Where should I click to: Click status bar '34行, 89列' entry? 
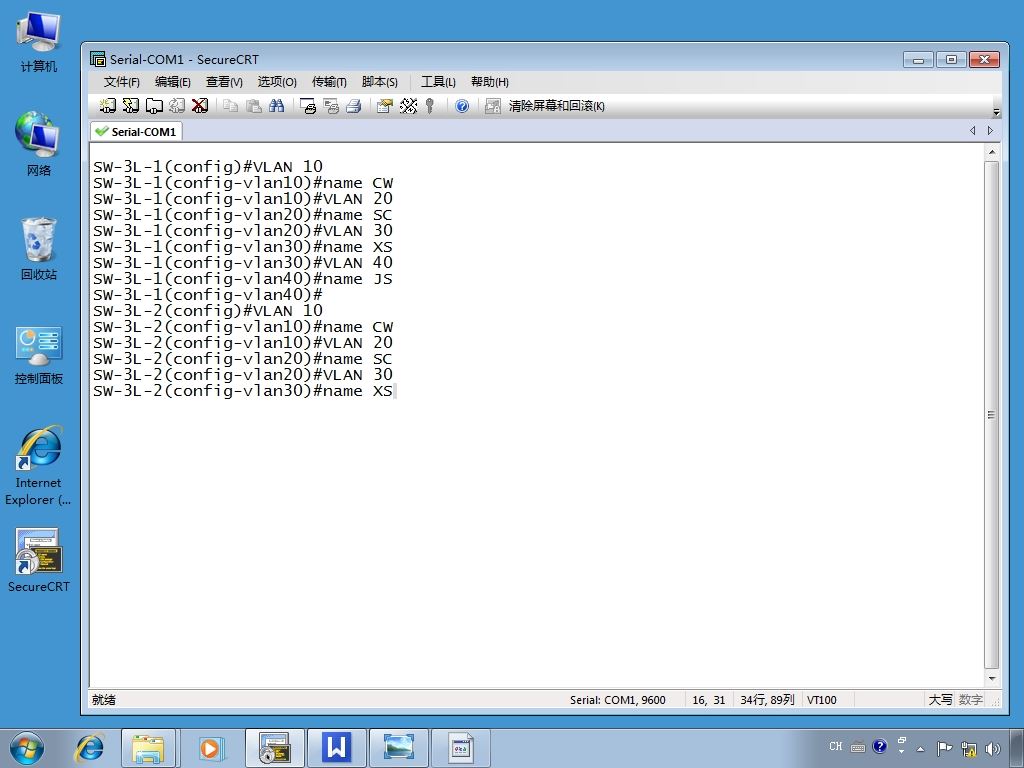click(767, 700)
